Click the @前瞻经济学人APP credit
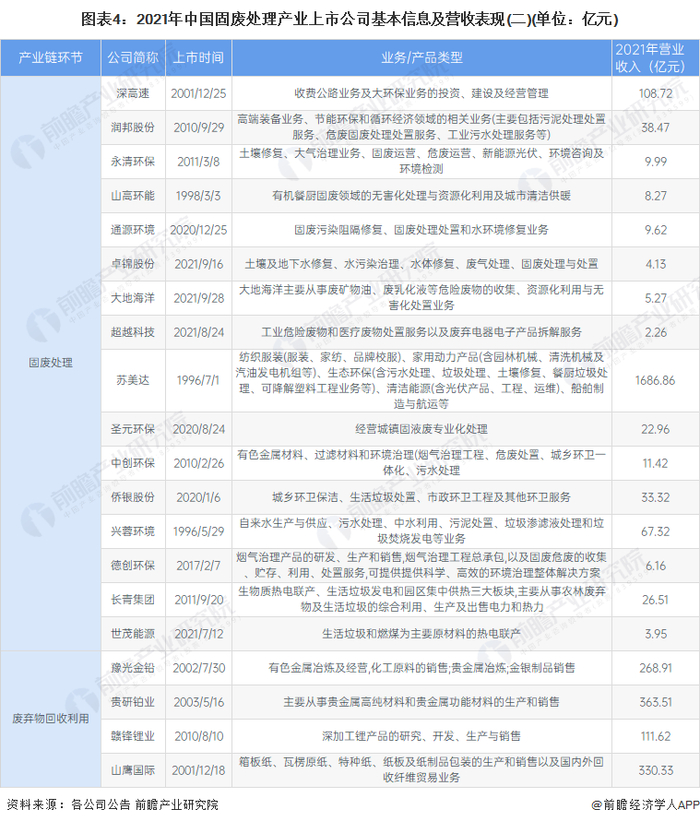The height and width of the screenshot is (824, 700). 645,805
